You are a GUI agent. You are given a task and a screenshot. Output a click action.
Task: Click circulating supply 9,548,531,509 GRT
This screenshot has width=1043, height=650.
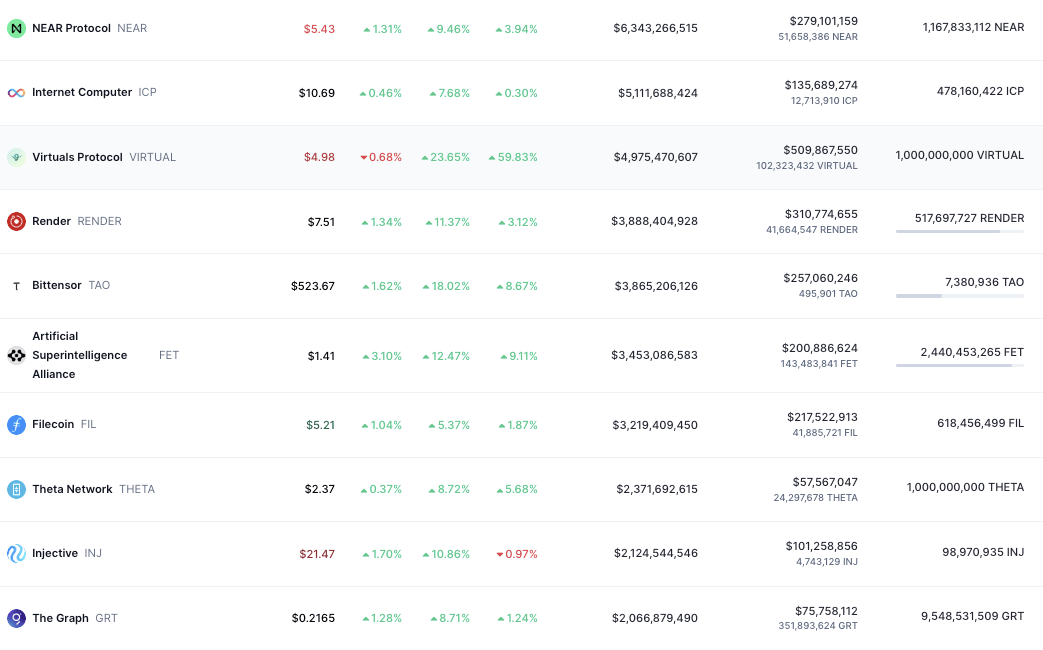click(972, 616)
